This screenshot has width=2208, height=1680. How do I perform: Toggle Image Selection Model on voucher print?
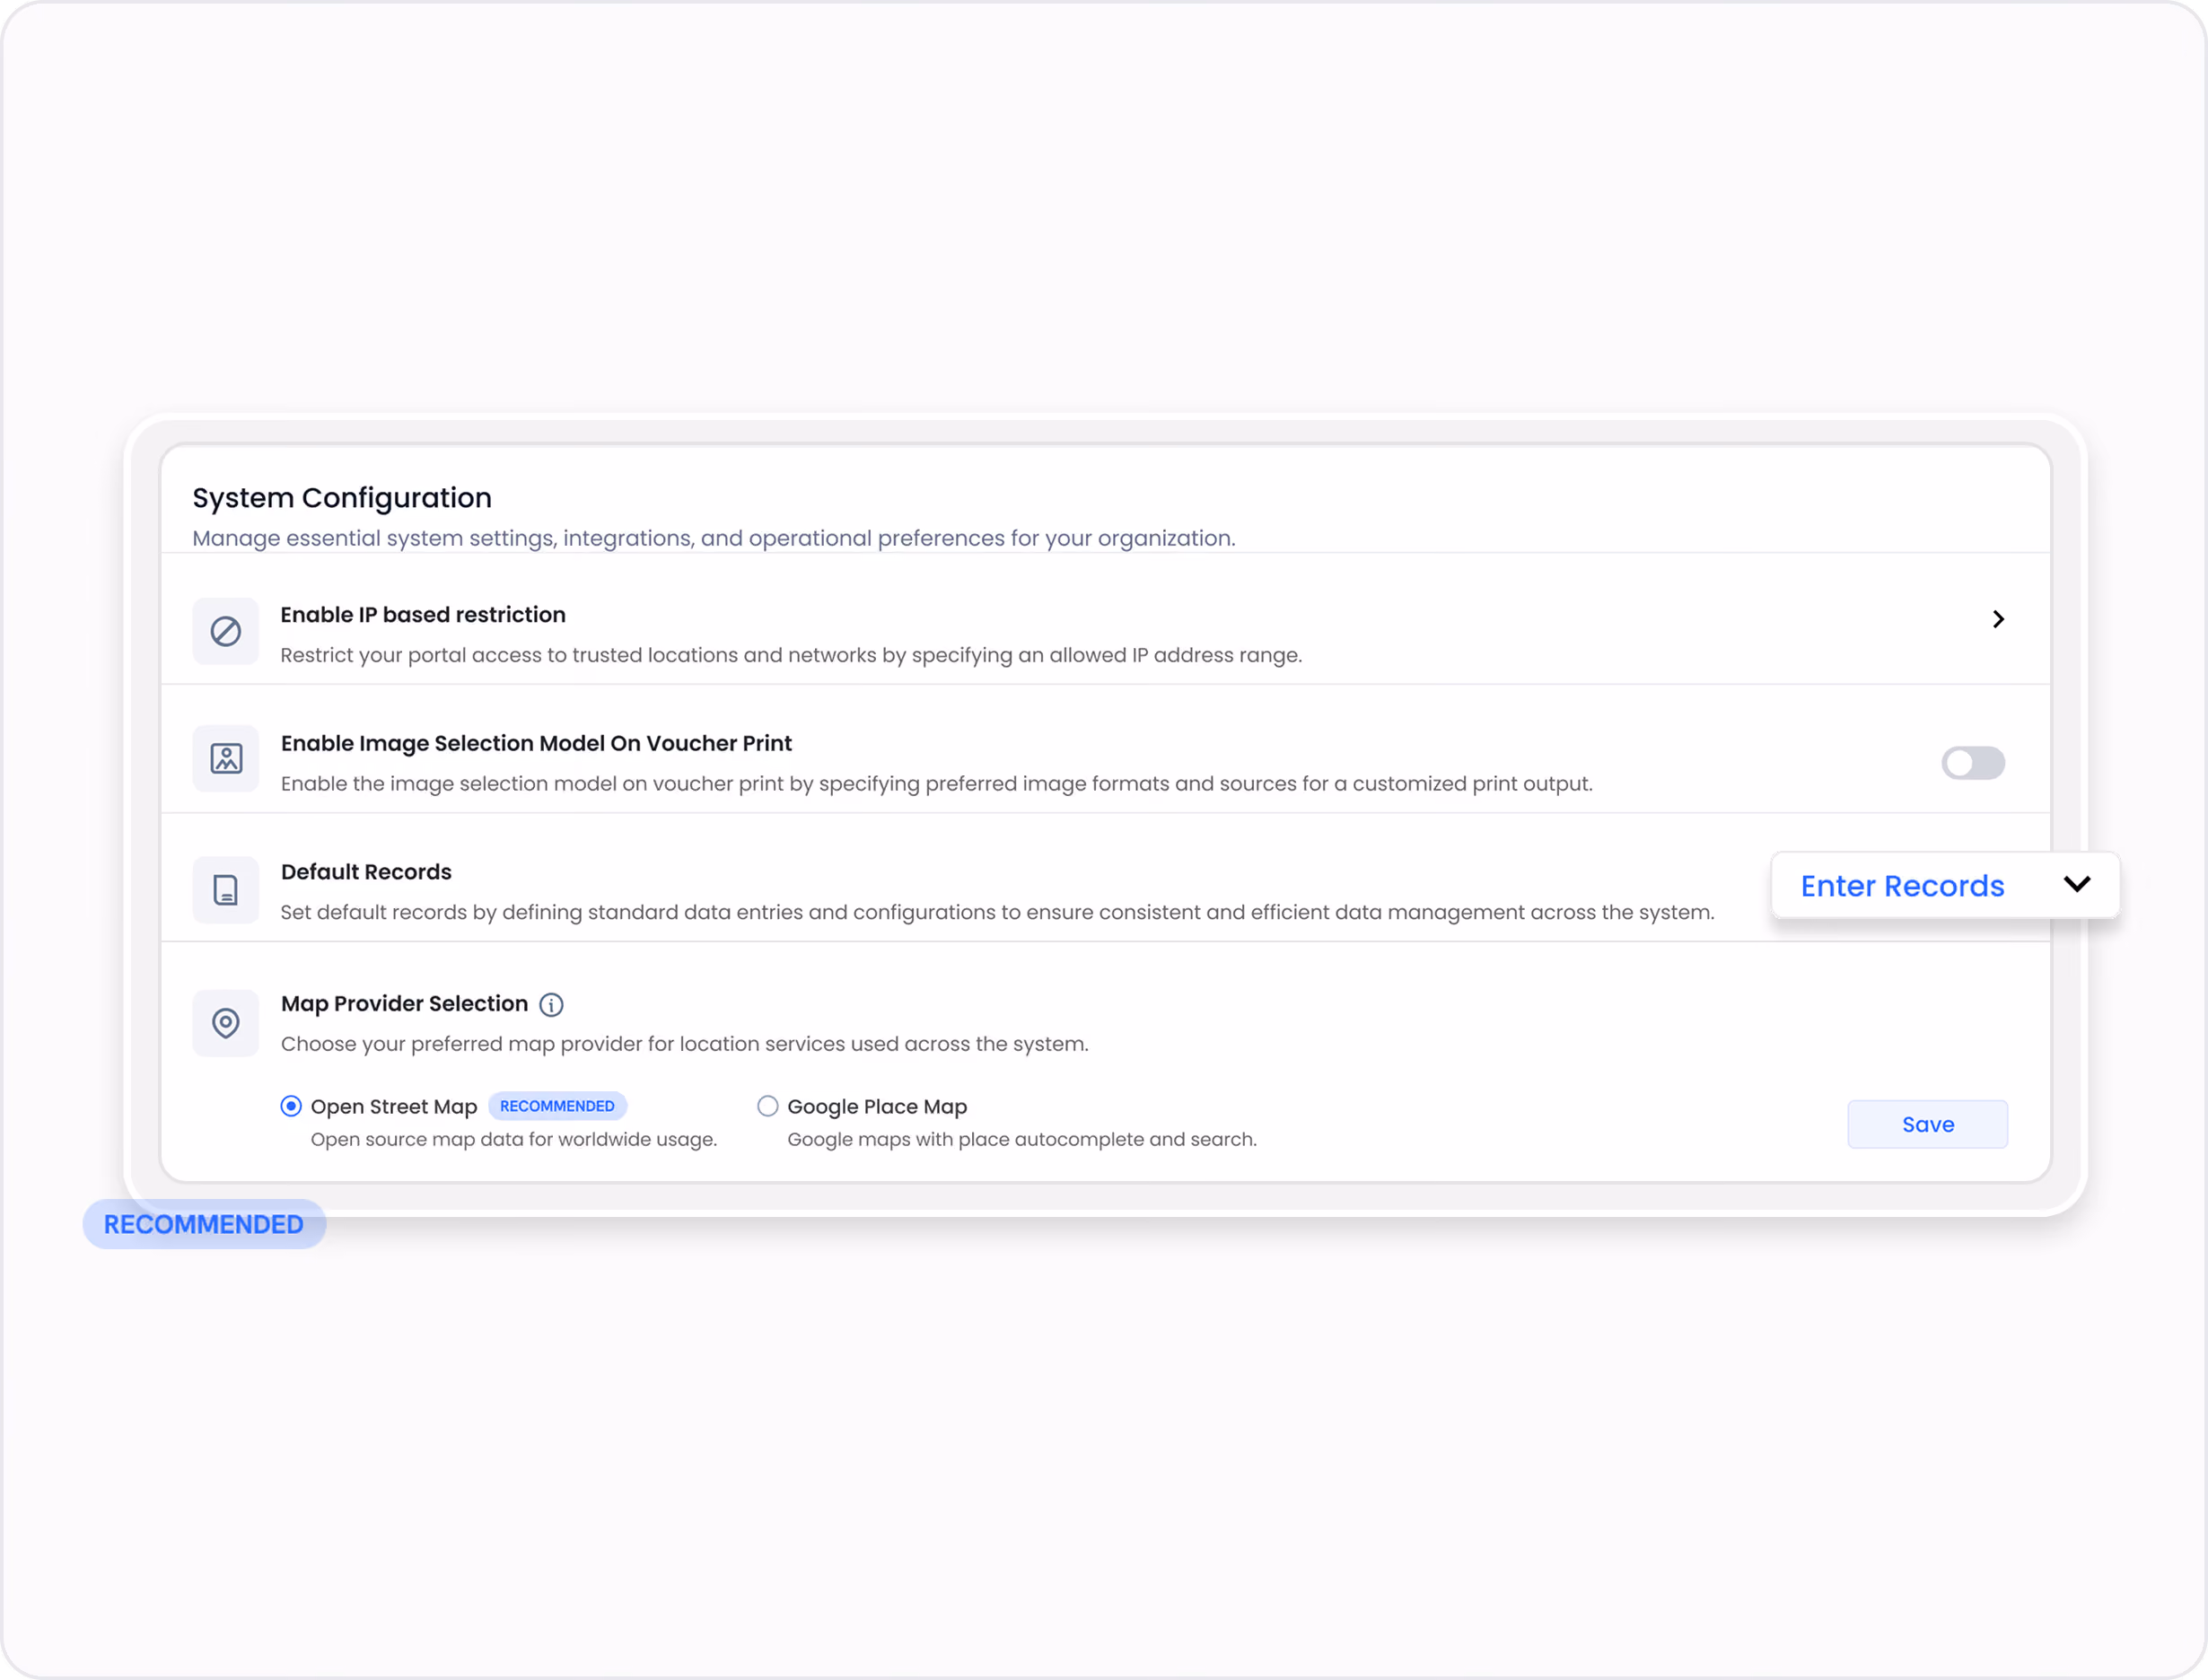pyautogui.click(x=1973, y=763)
